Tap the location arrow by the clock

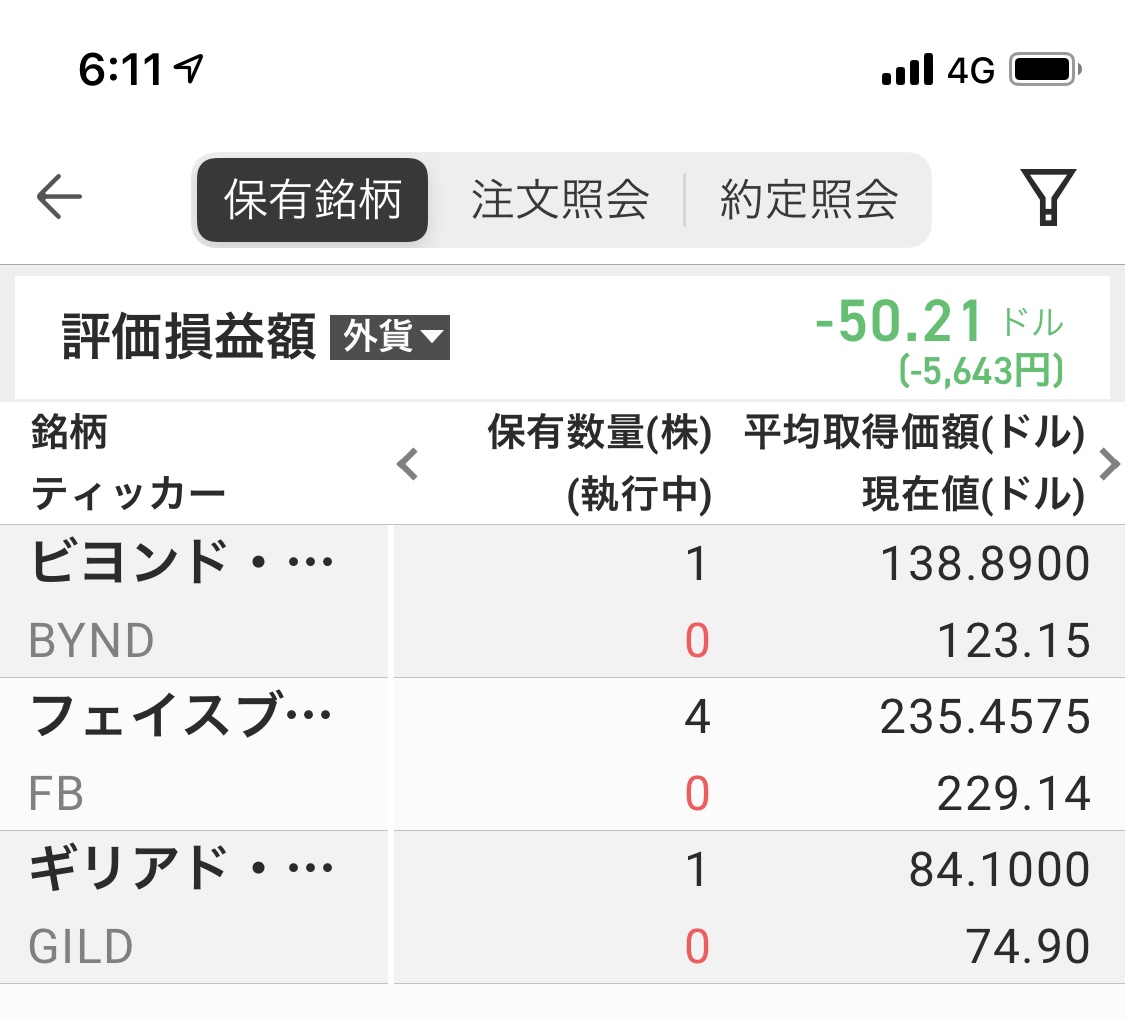pos(189,69)
